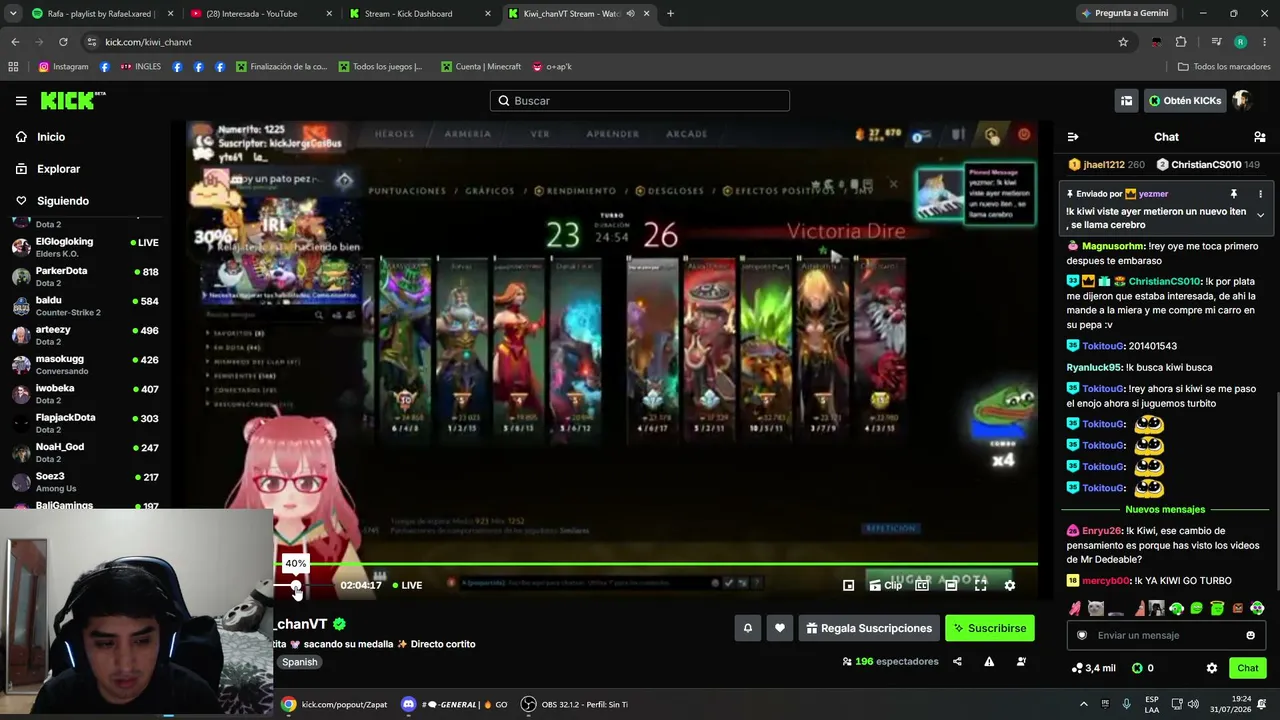Viewport: 1280px width, 720px height.
Task: Click the chat identity badge icon
Action: [1081, 635]
